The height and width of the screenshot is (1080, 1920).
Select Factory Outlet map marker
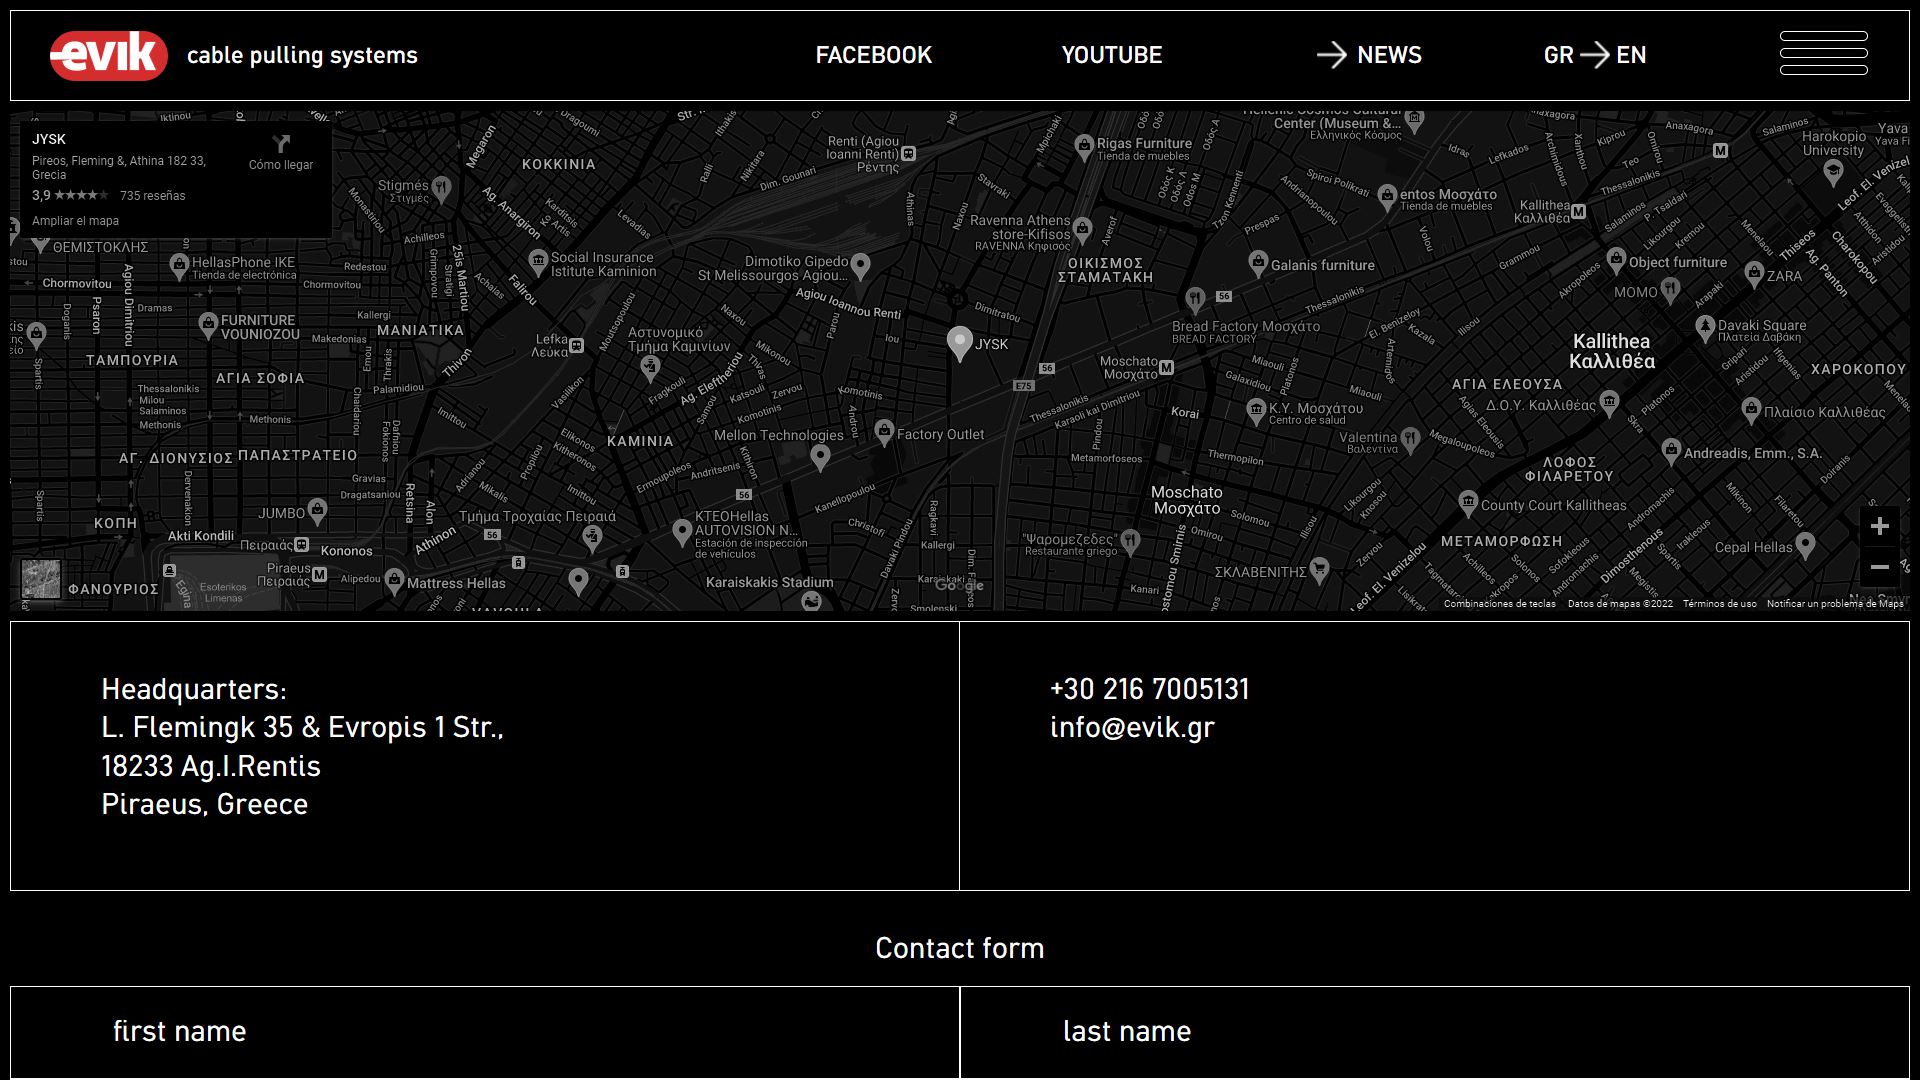point(883,433)
